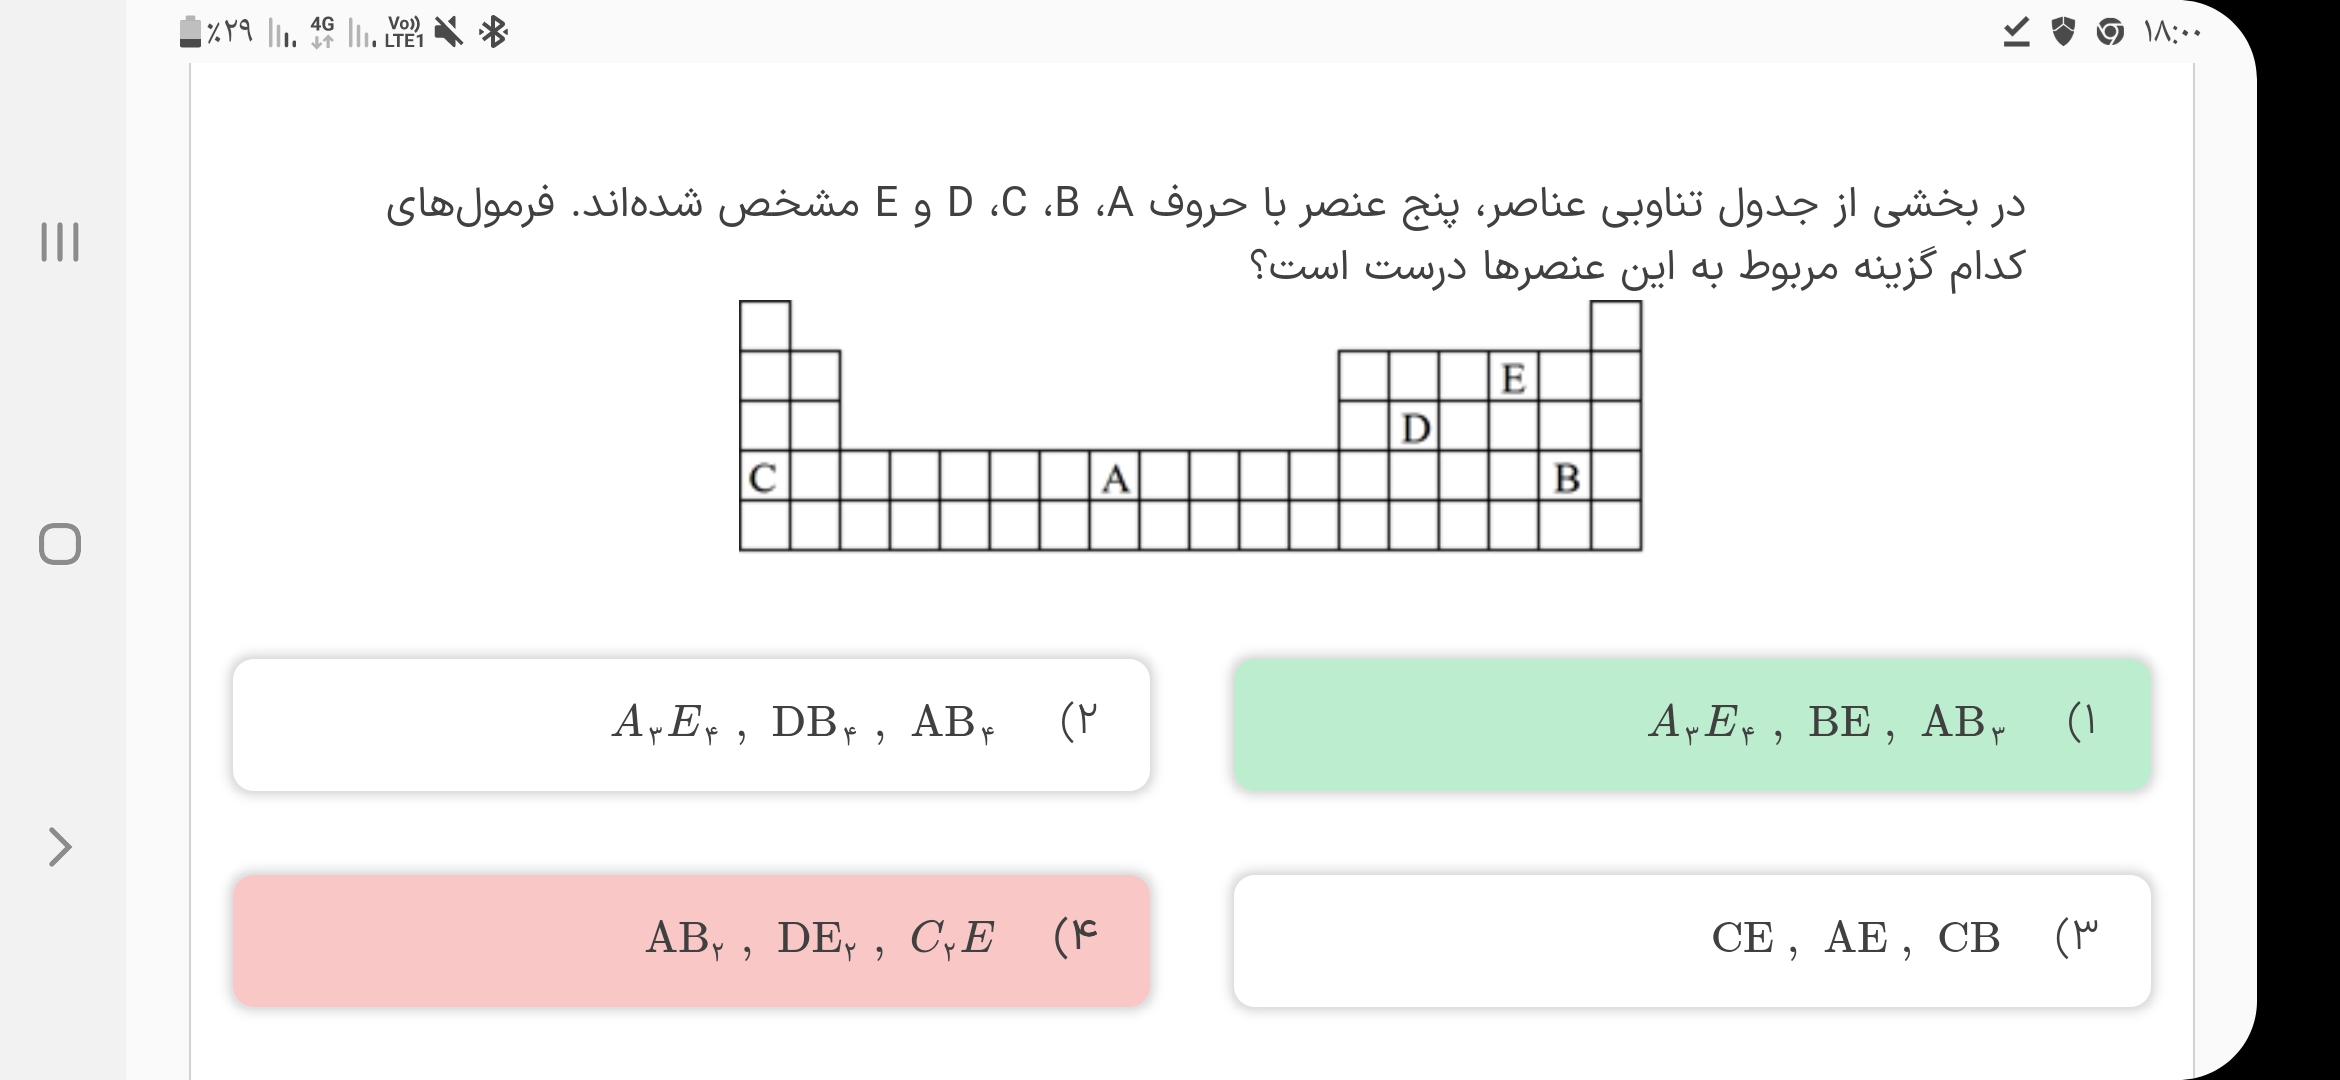Tap the 4G signal strength icon
Screen dimensions: 2340x1080
[322, 33]
